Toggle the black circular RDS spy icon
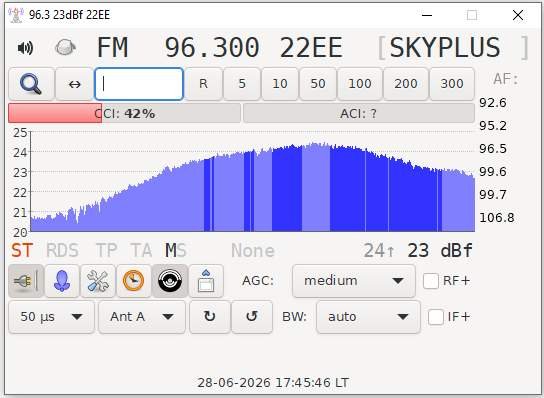This screenshot has height=398, width=544. tap(170, 281)
